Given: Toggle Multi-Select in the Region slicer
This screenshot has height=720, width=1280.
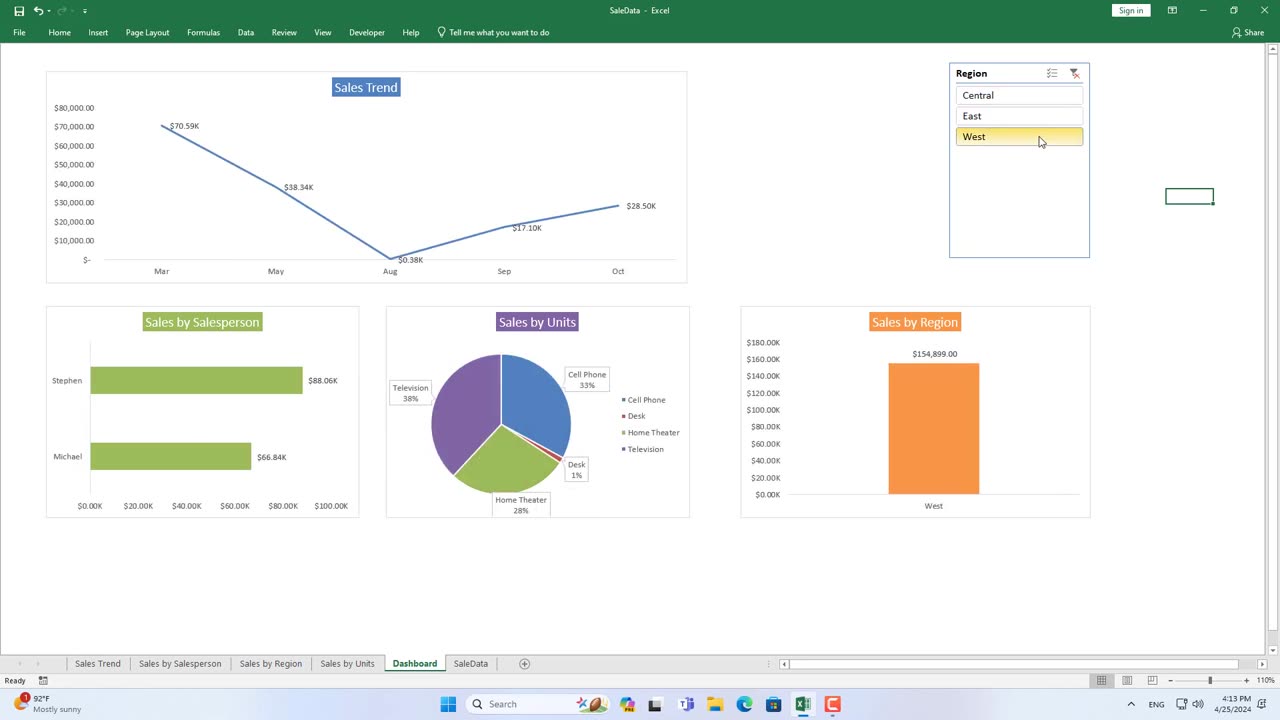Looking at the screenshot, I should pyautogui.click(x=1052, y=73).
